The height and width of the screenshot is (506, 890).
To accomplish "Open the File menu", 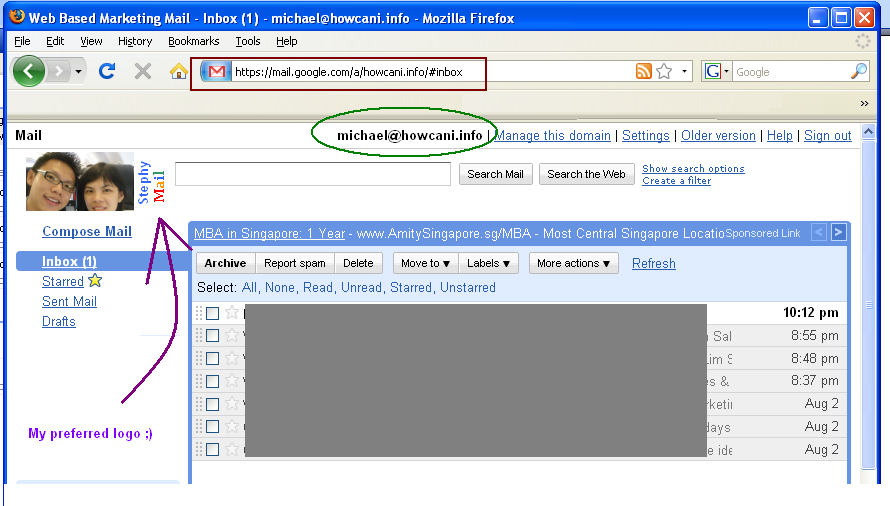I will point(22,41).
